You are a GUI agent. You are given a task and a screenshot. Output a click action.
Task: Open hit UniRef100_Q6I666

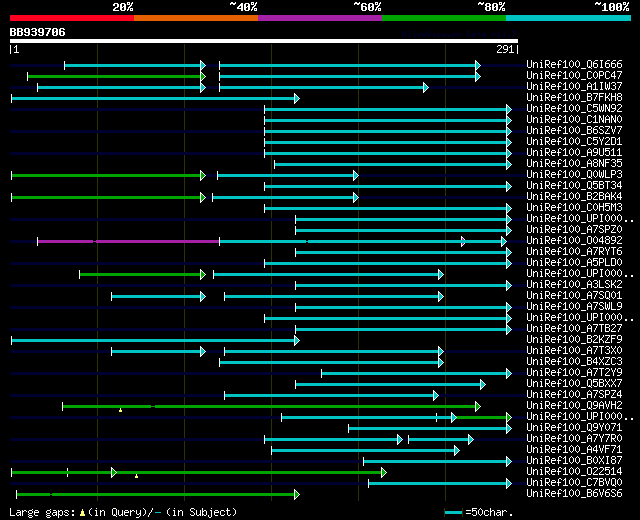574,64
